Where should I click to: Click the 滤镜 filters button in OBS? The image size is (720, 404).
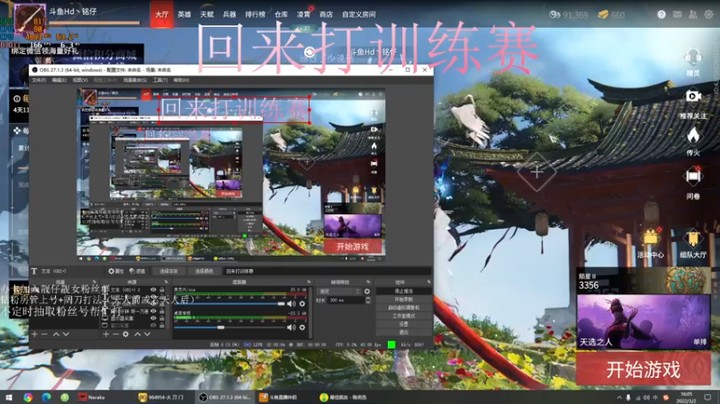tap(137, 271)
